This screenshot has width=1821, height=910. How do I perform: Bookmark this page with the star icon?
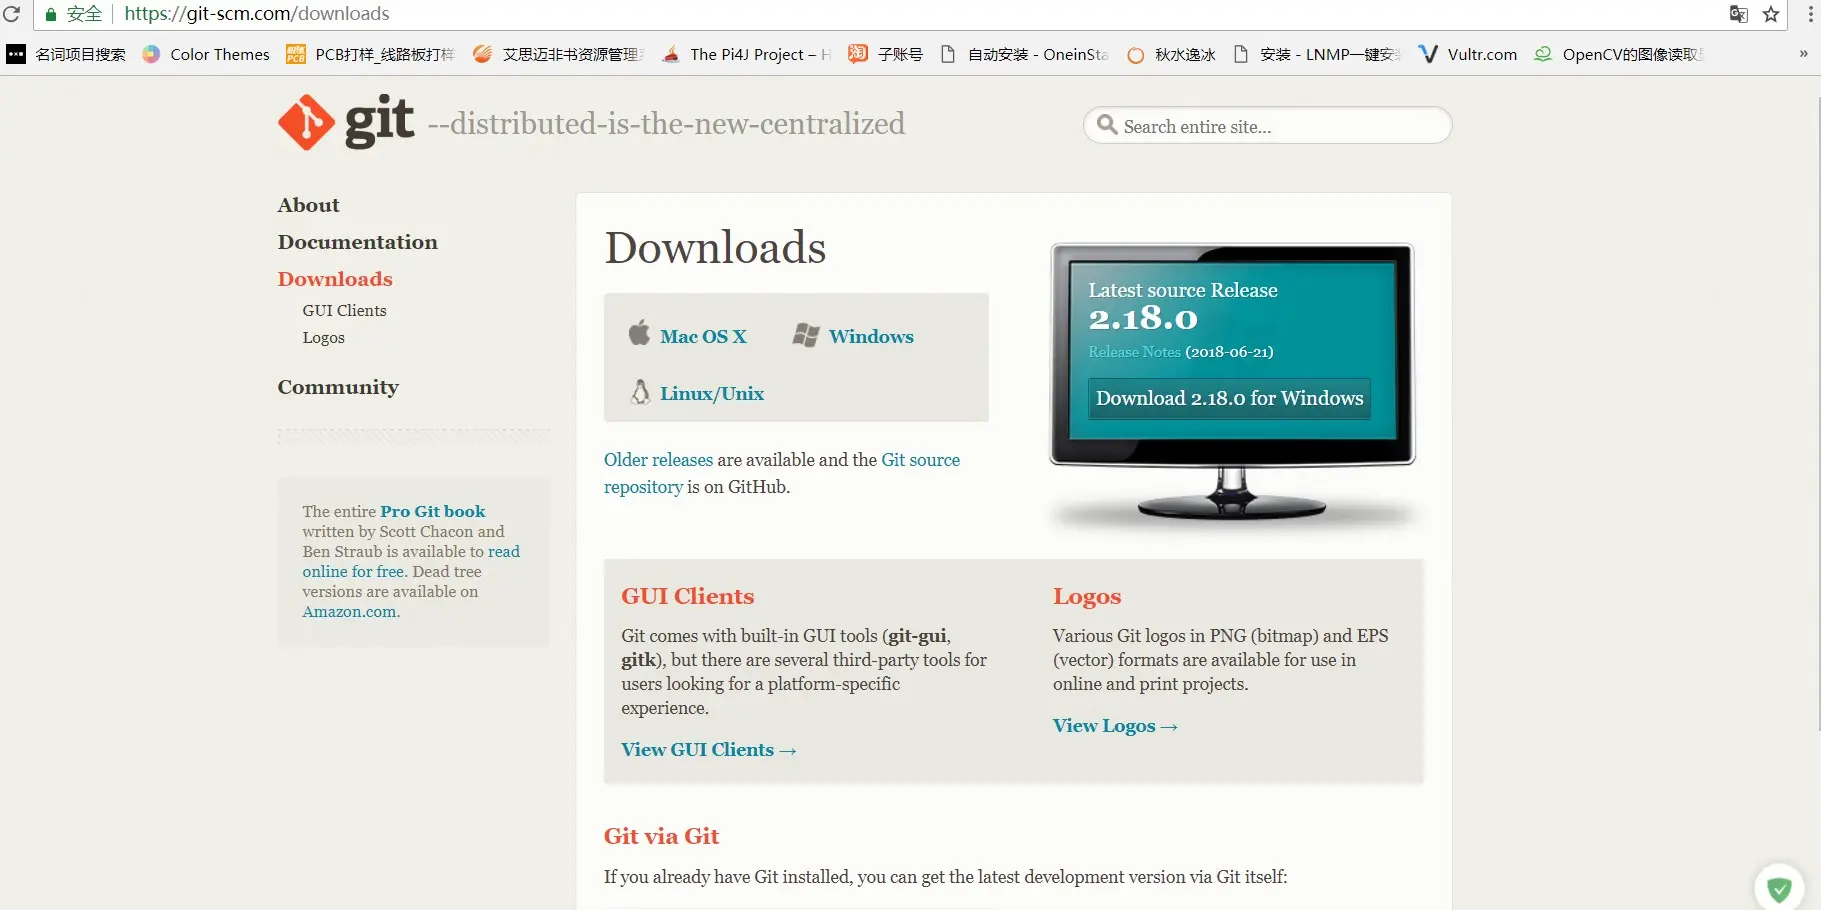coord(1771,14)
